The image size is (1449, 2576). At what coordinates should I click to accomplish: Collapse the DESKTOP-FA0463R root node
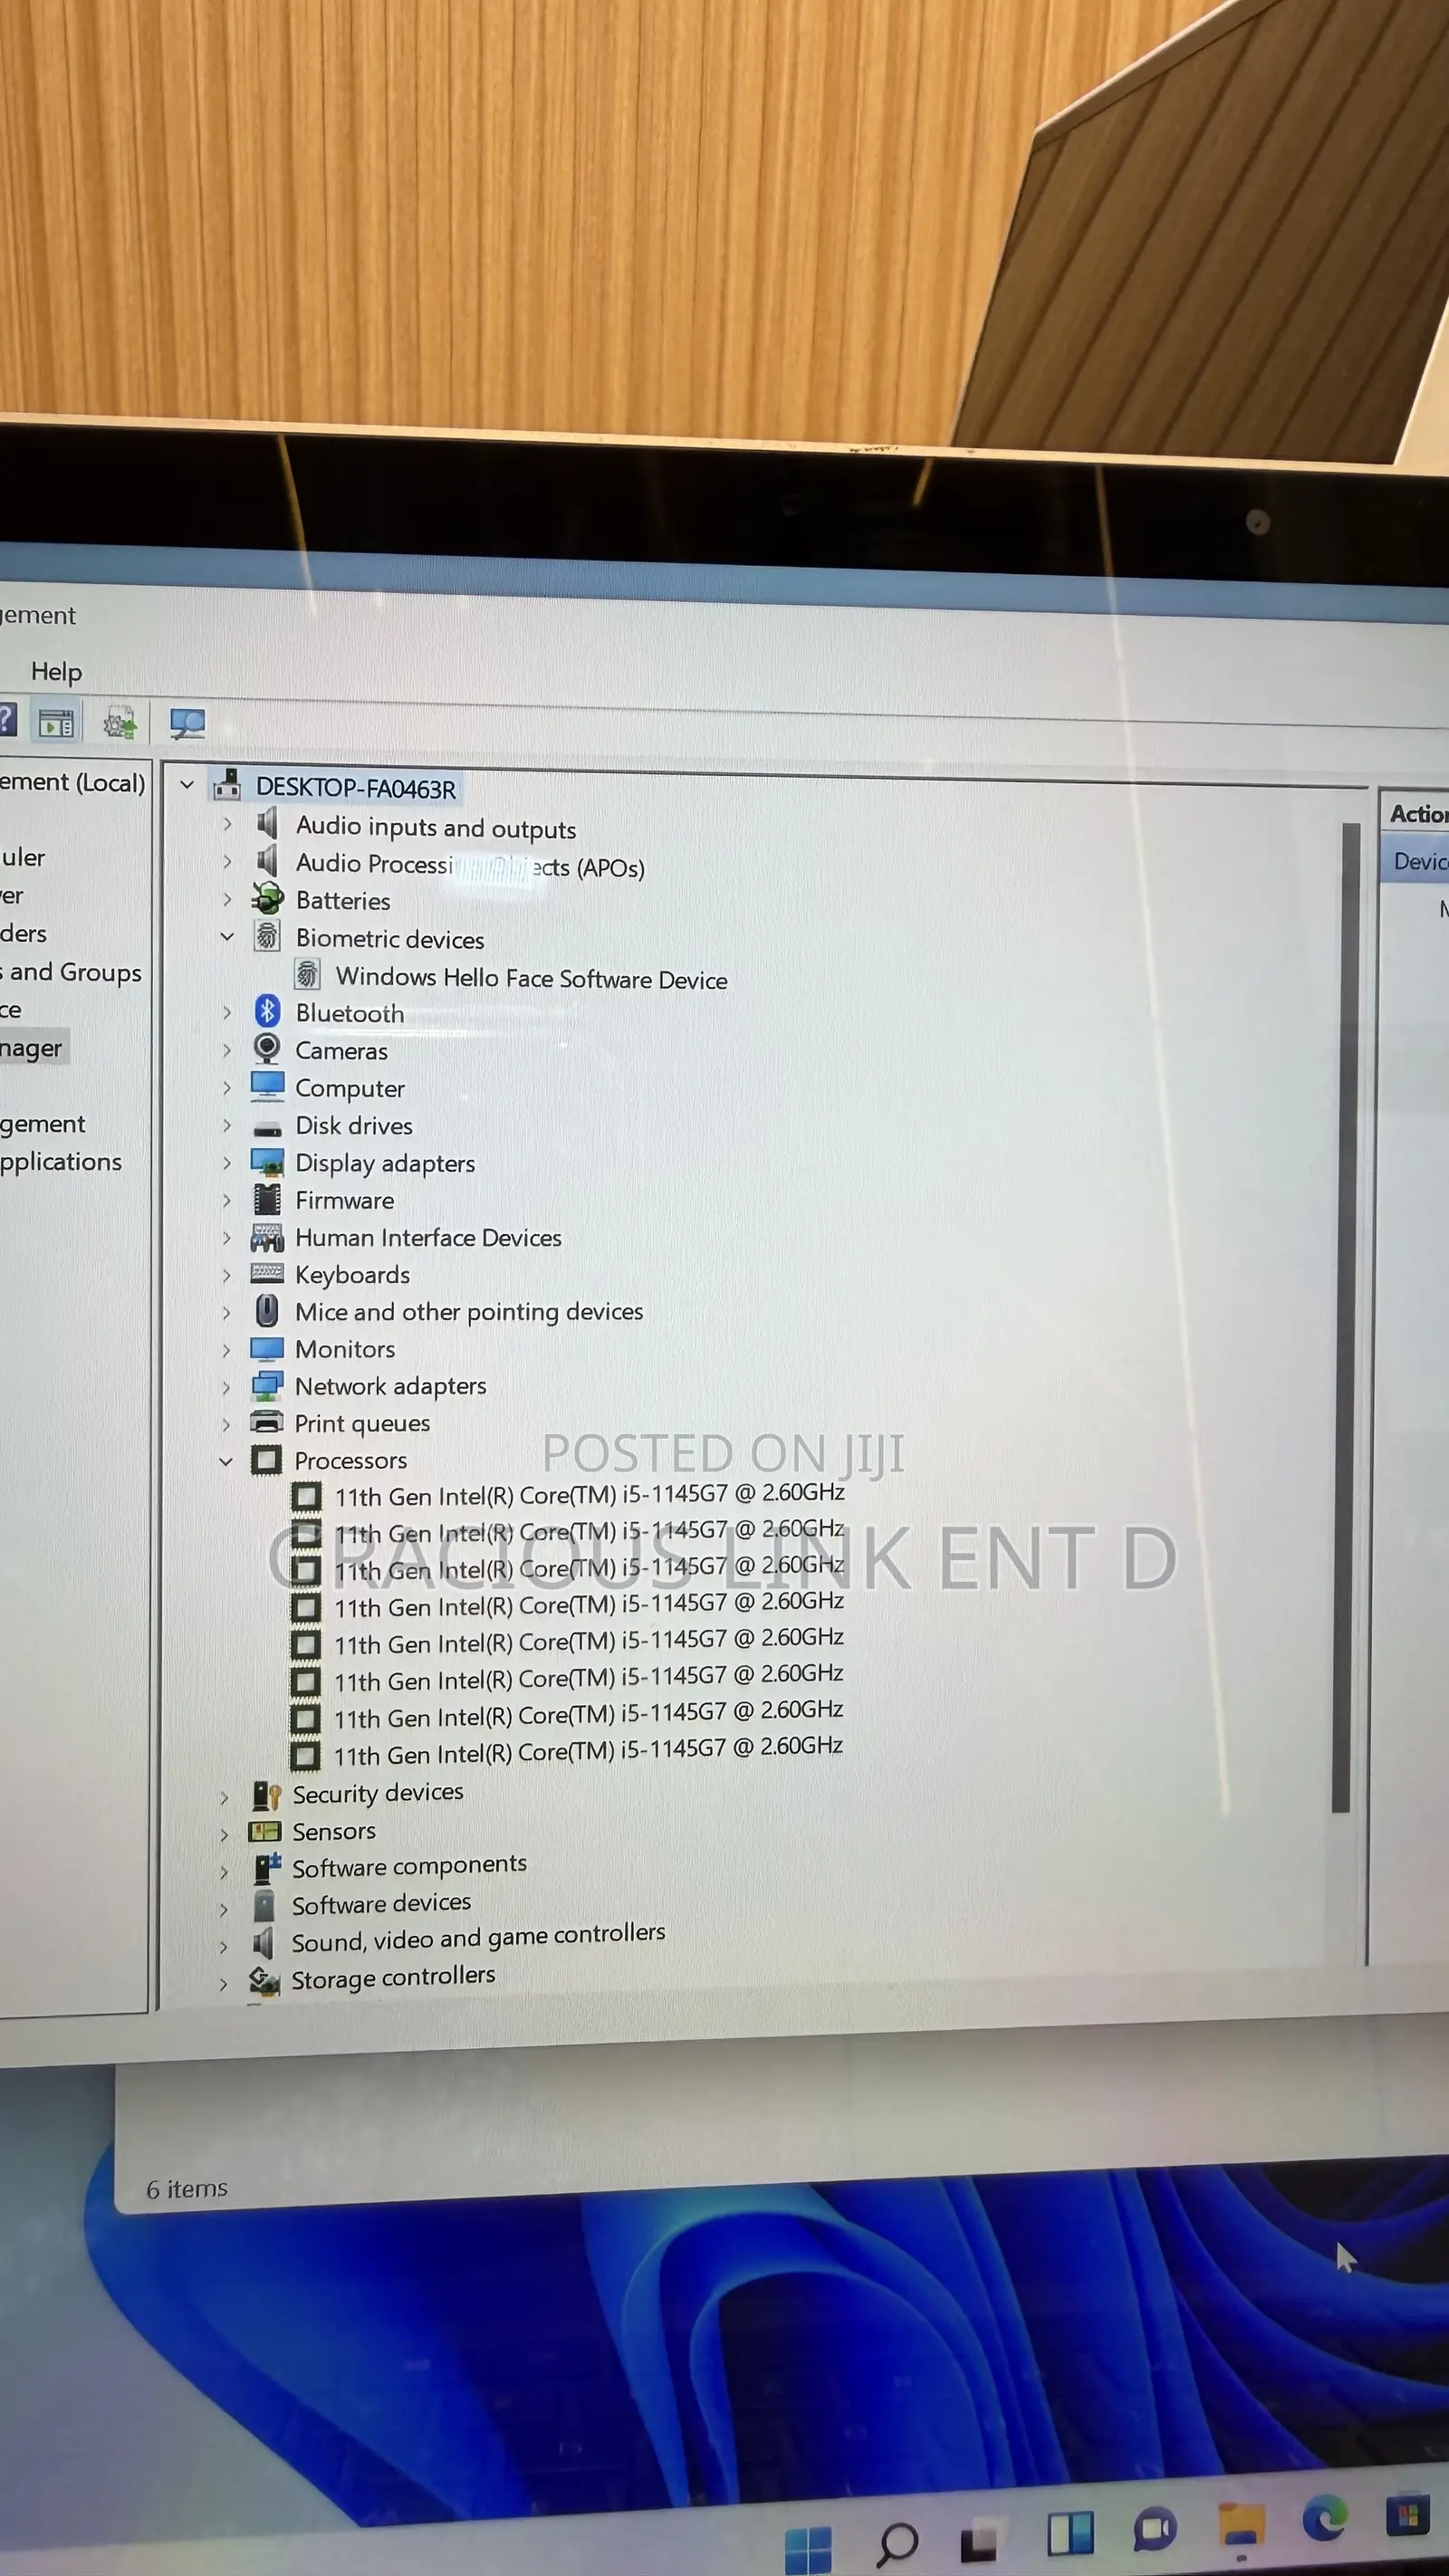click(x=187, y=785)
